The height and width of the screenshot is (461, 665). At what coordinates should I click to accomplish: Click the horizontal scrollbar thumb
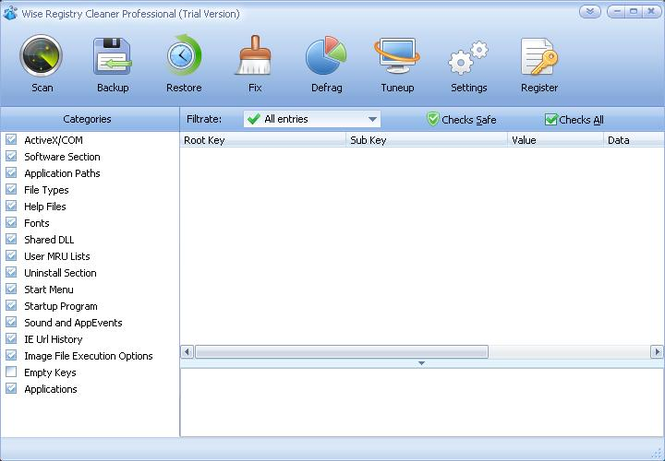pyautogui.click(x=341, y=352)
